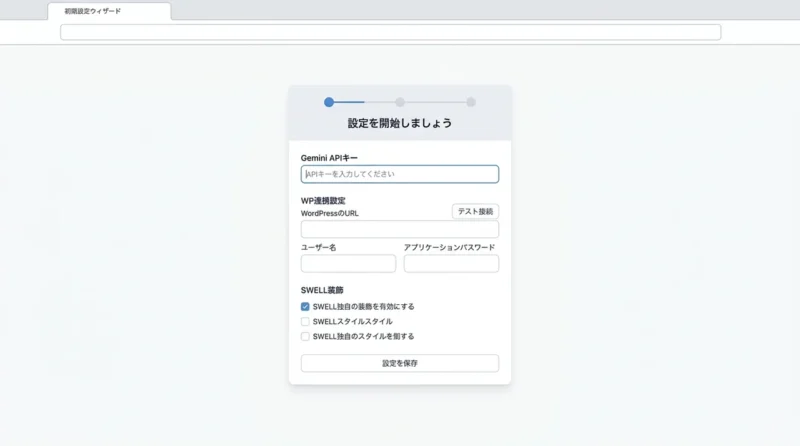Click the third wizard step dot
The height and width of the screenshot is (446, 800).
point(471,102)
